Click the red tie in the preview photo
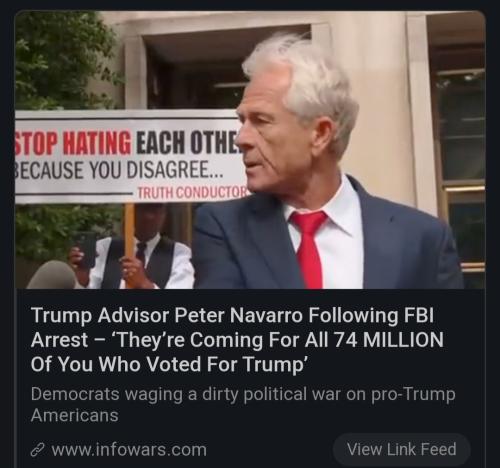The height and width of the screenshot is (468, 500). pos(309,248)
